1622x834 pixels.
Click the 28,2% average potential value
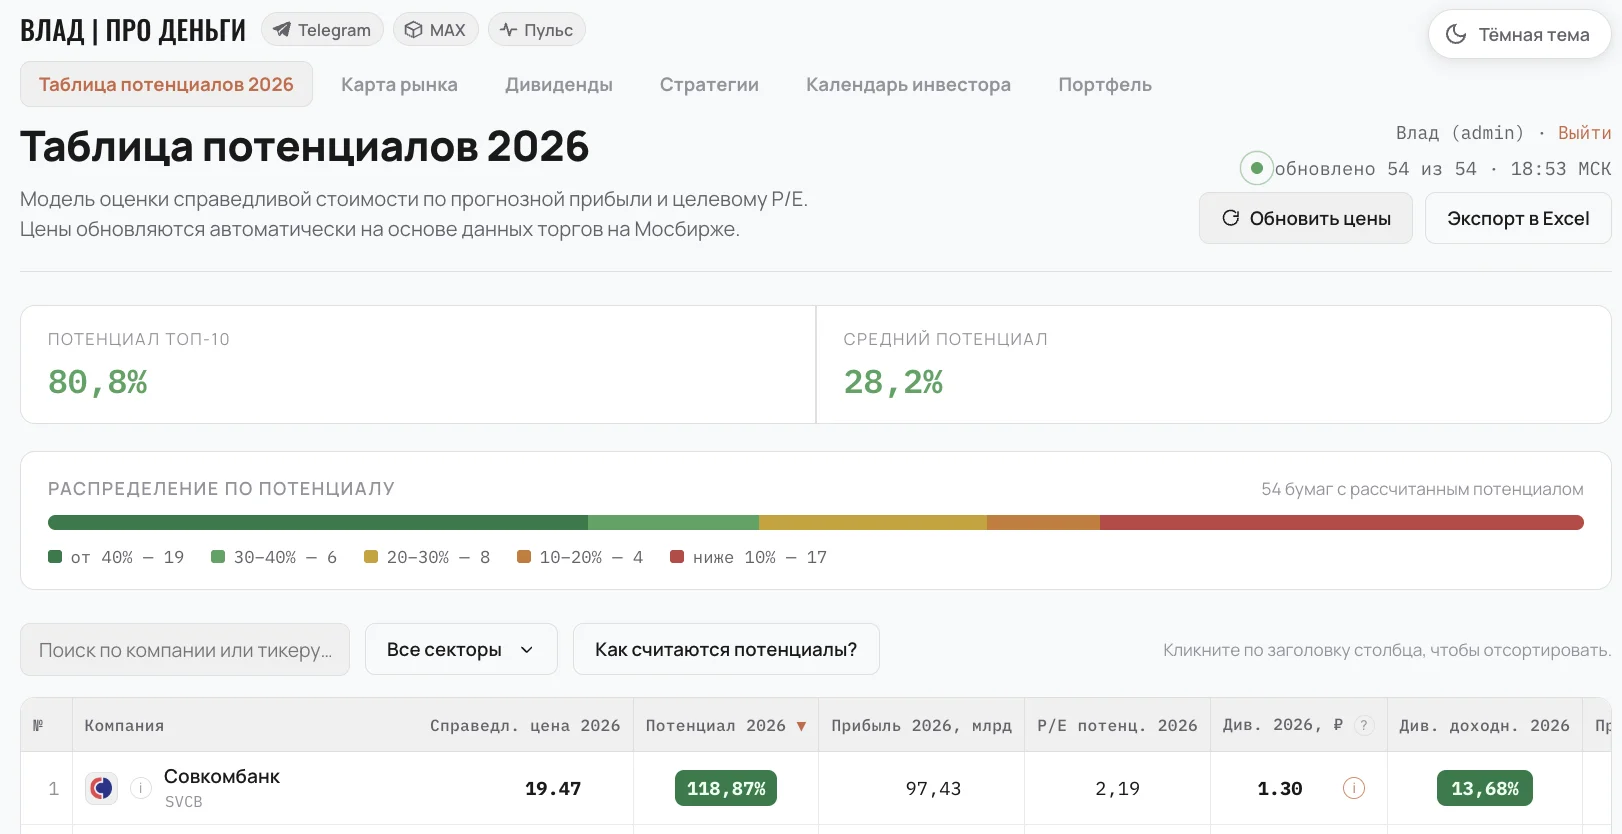point(893,382)
